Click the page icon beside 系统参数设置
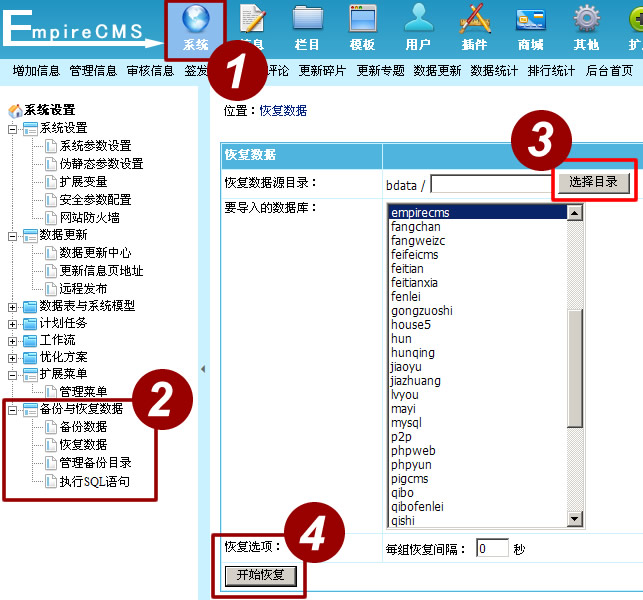The image size is (643, 600). (51, 146)
